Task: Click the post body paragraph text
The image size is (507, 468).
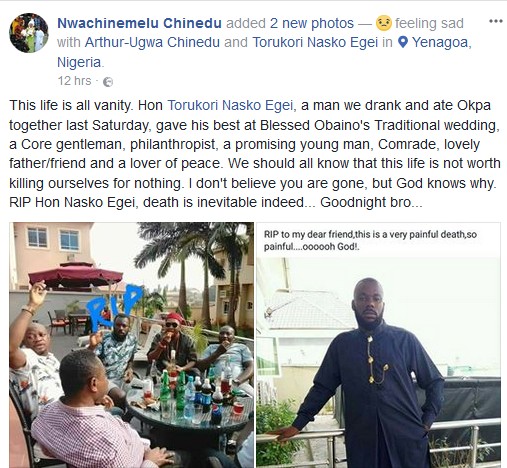Action: [255, 154]
